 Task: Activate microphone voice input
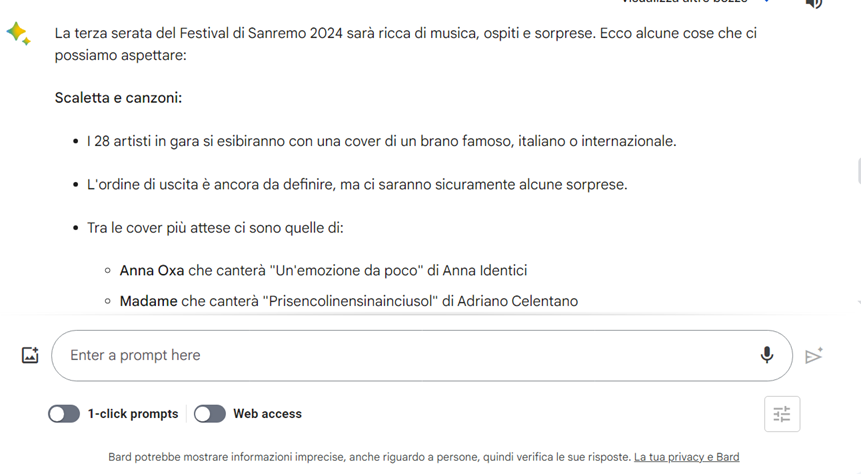click(x=767, y=355)
